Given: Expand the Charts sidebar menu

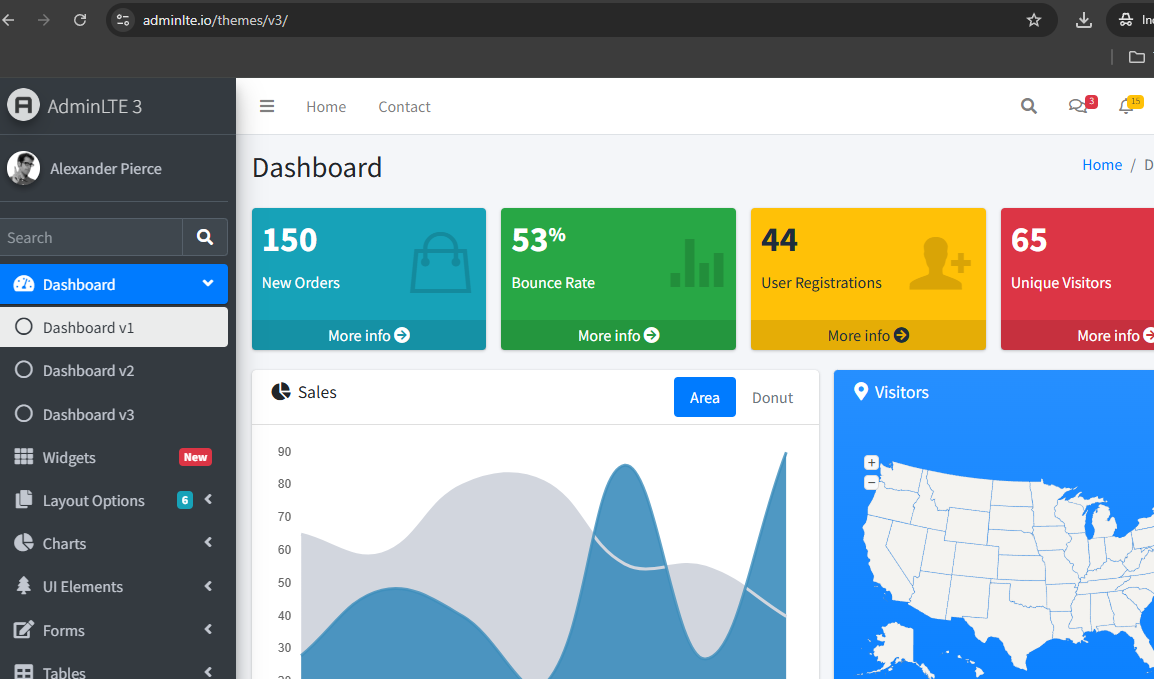Looking at the screenshot, I should click(x=65, y=544).
